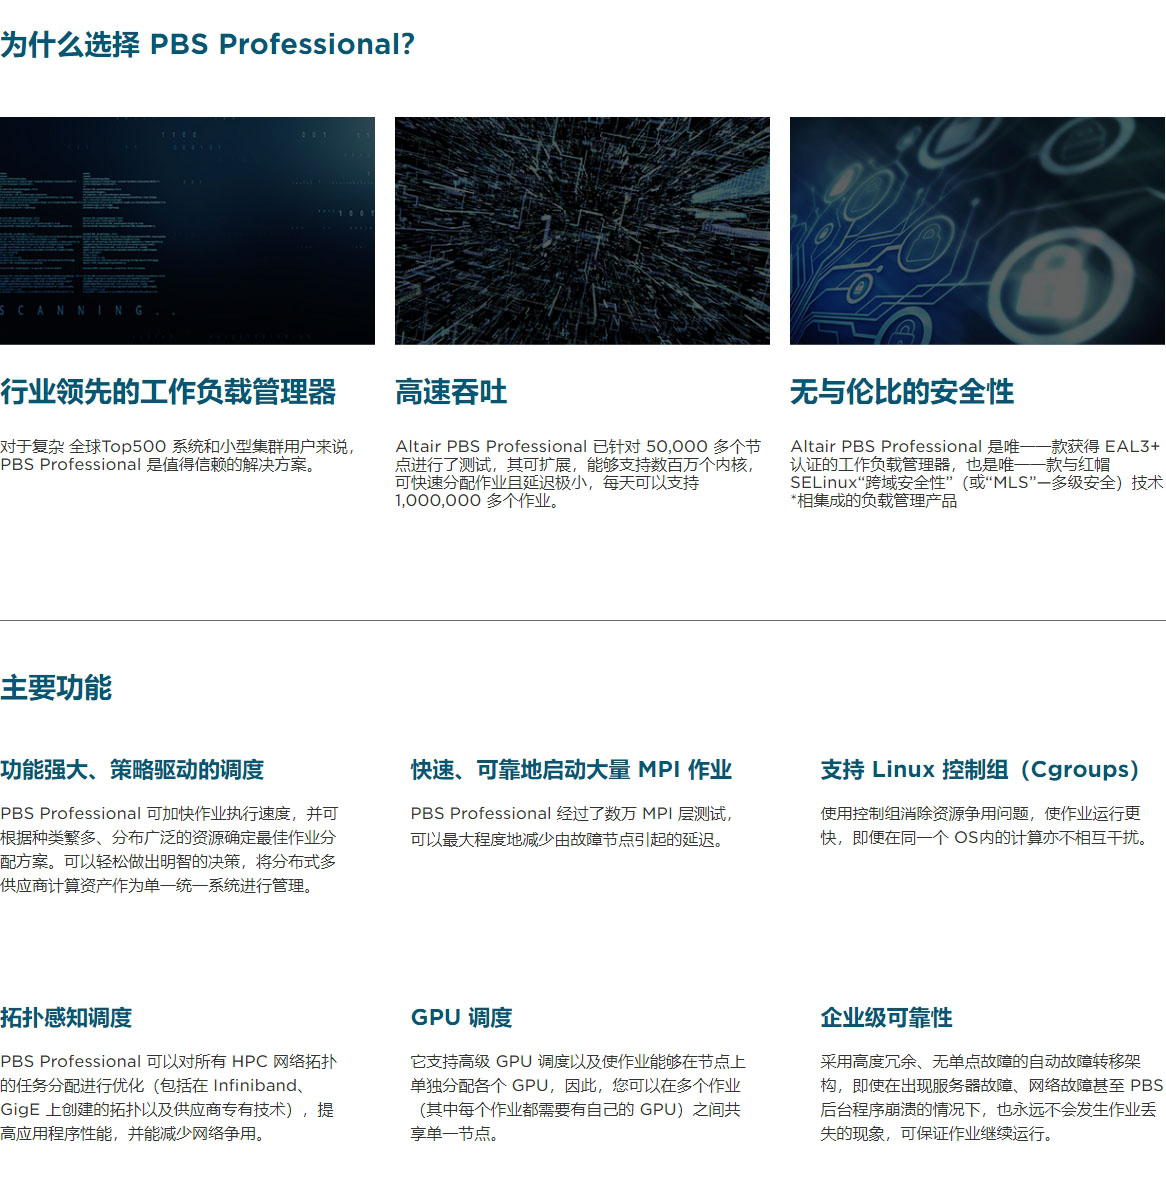This screenshot has width=1166, height=1188.
Task: Click the paragraph mentioning 'Infiniband、GigE'
Action: click(x=168, y=1098)
